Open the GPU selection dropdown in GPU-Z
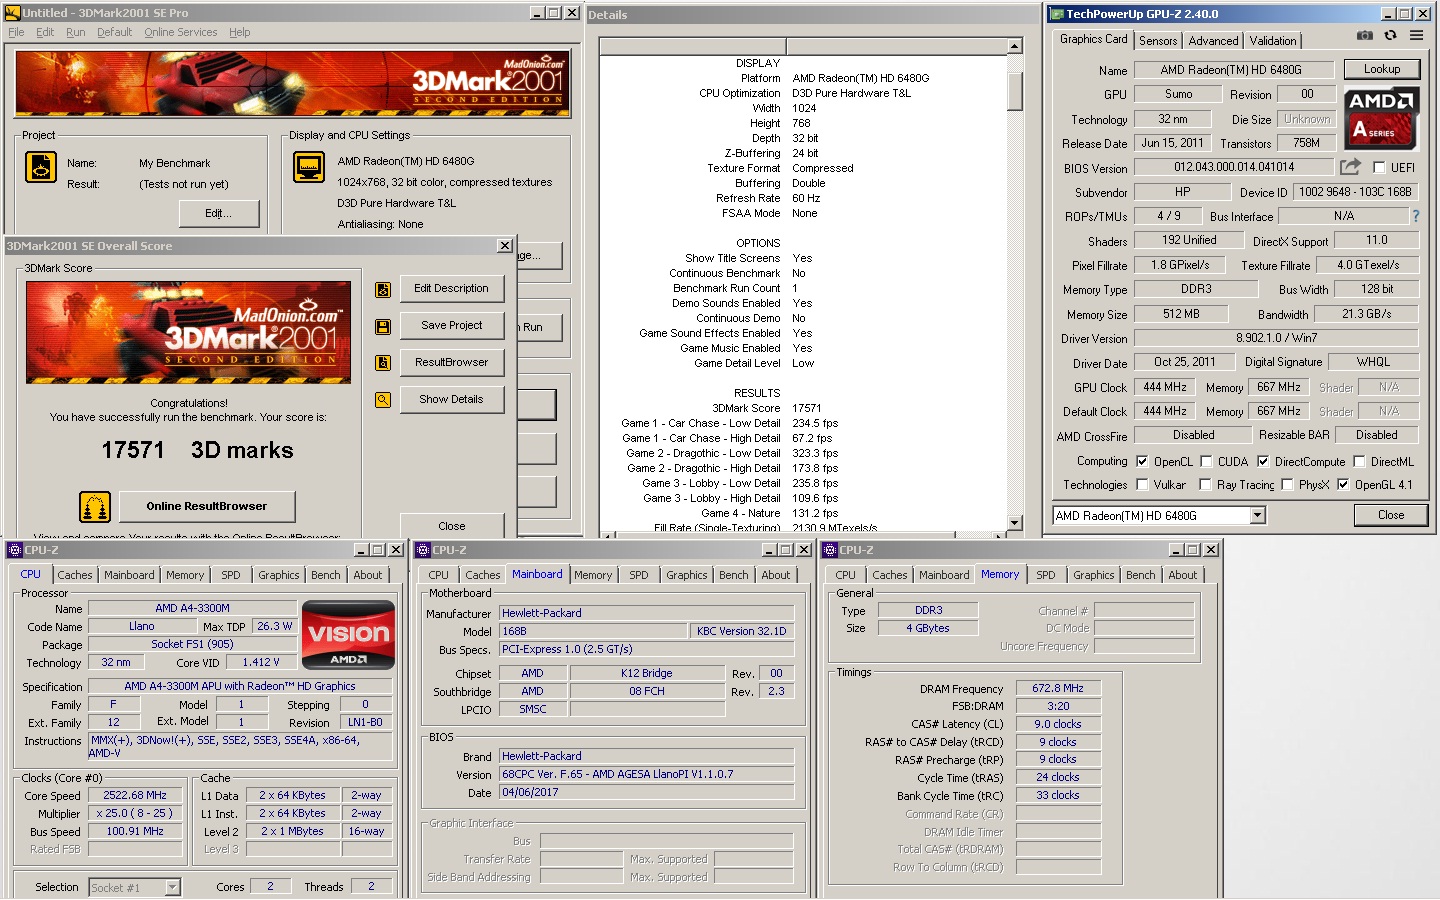This screenshot has height=900, width=1440. (1258, 516)
